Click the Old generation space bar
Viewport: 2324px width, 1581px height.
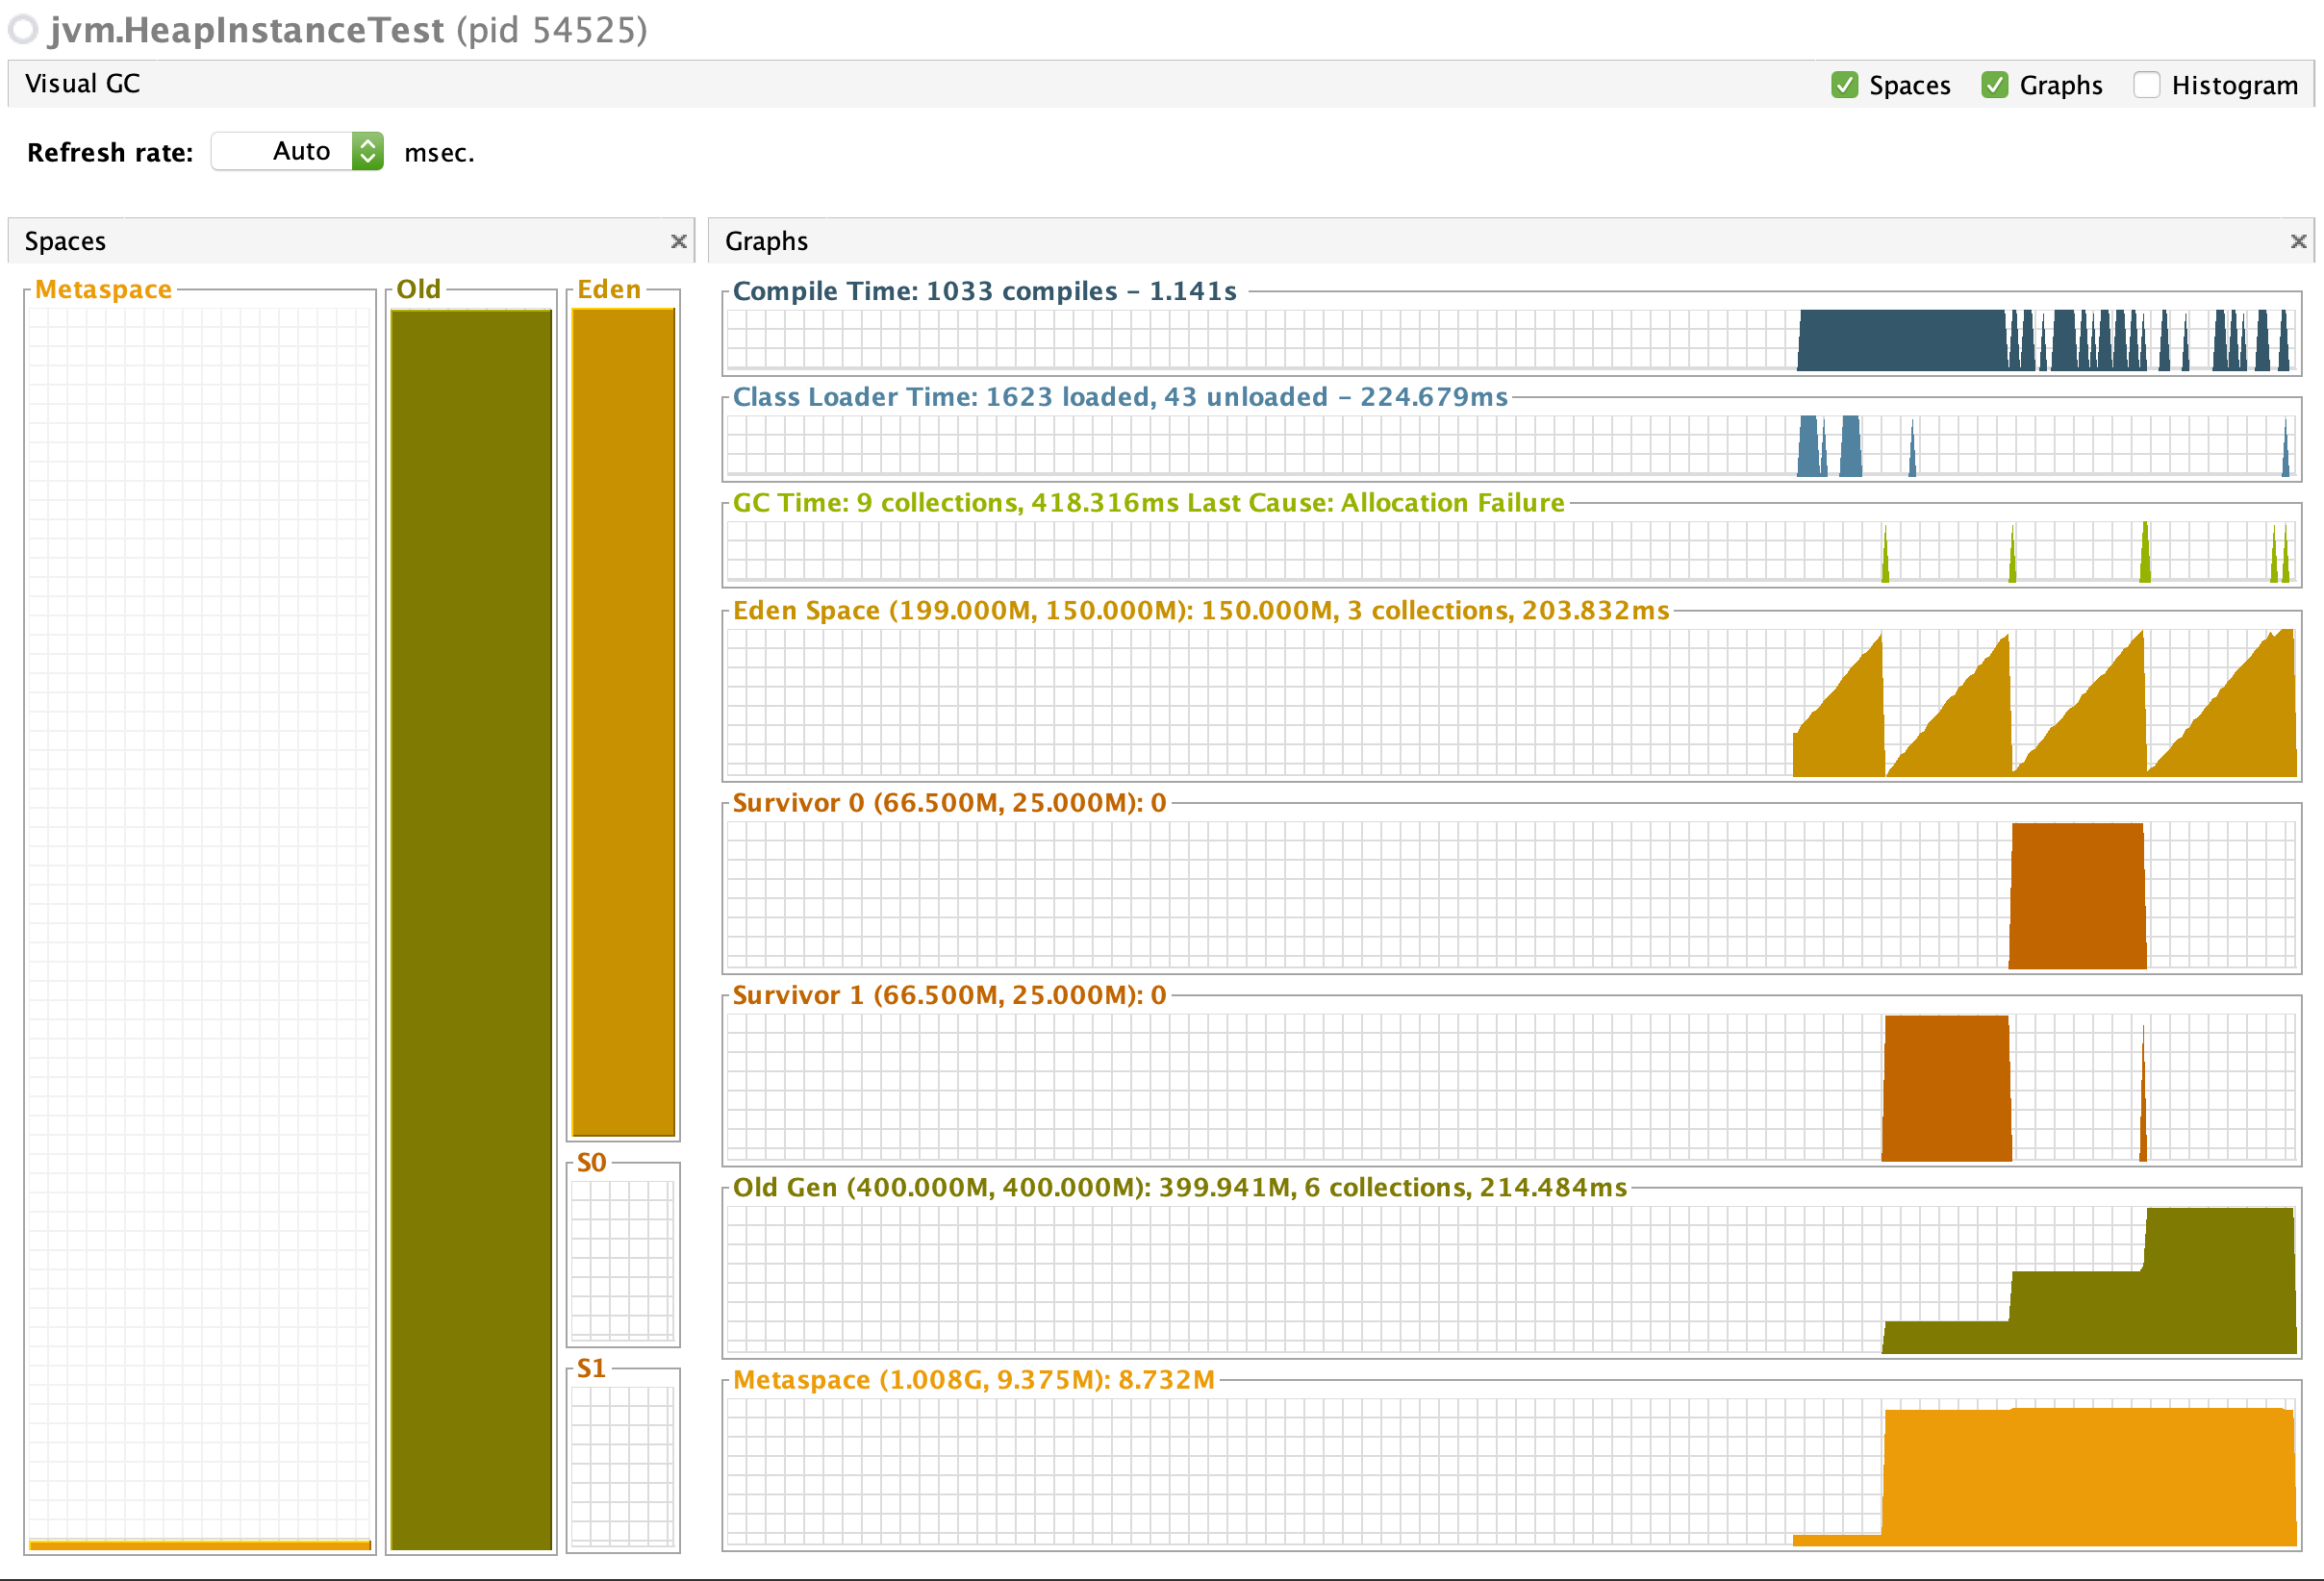[x=471, y=930]
